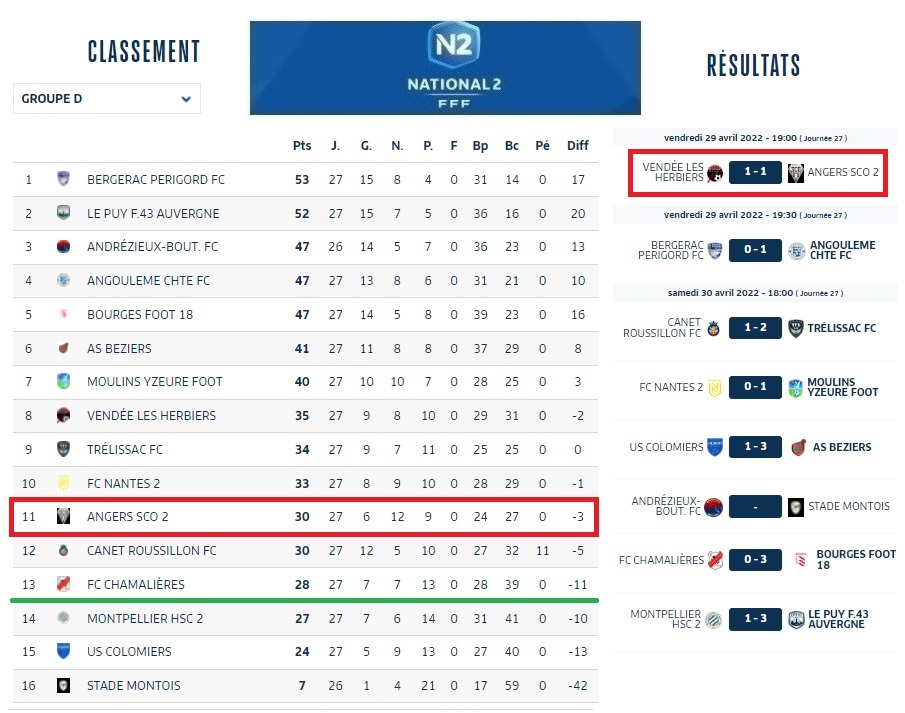Open BOURGES FOOT 18 team in standings
The image size is (905, 713).
coord(140,315)
